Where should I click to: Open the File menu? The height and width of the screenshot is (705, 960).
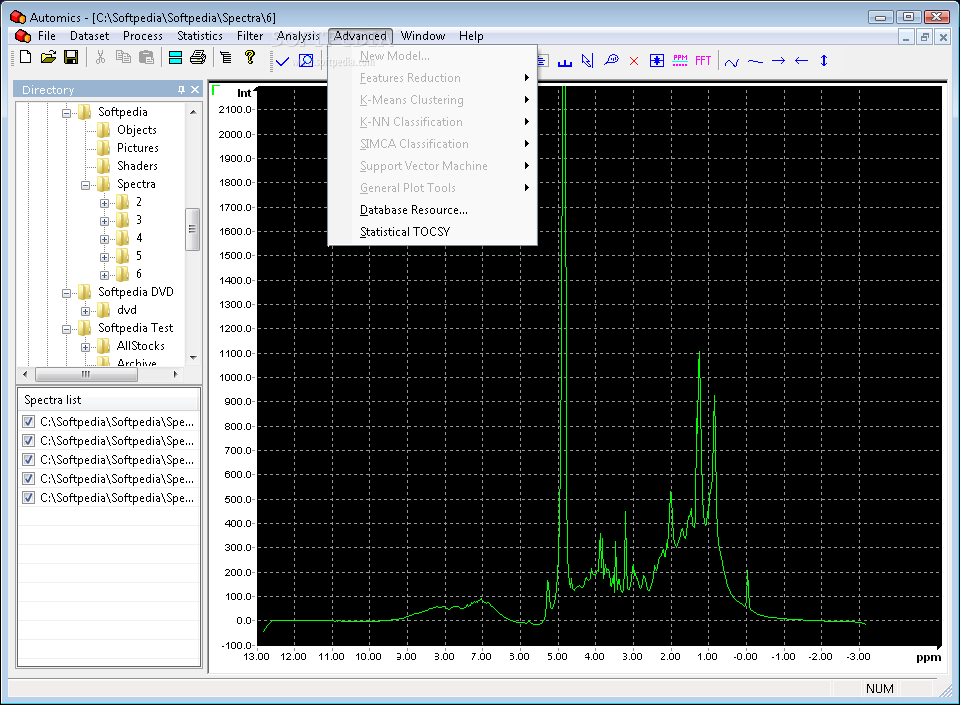(x=47, y=36)
